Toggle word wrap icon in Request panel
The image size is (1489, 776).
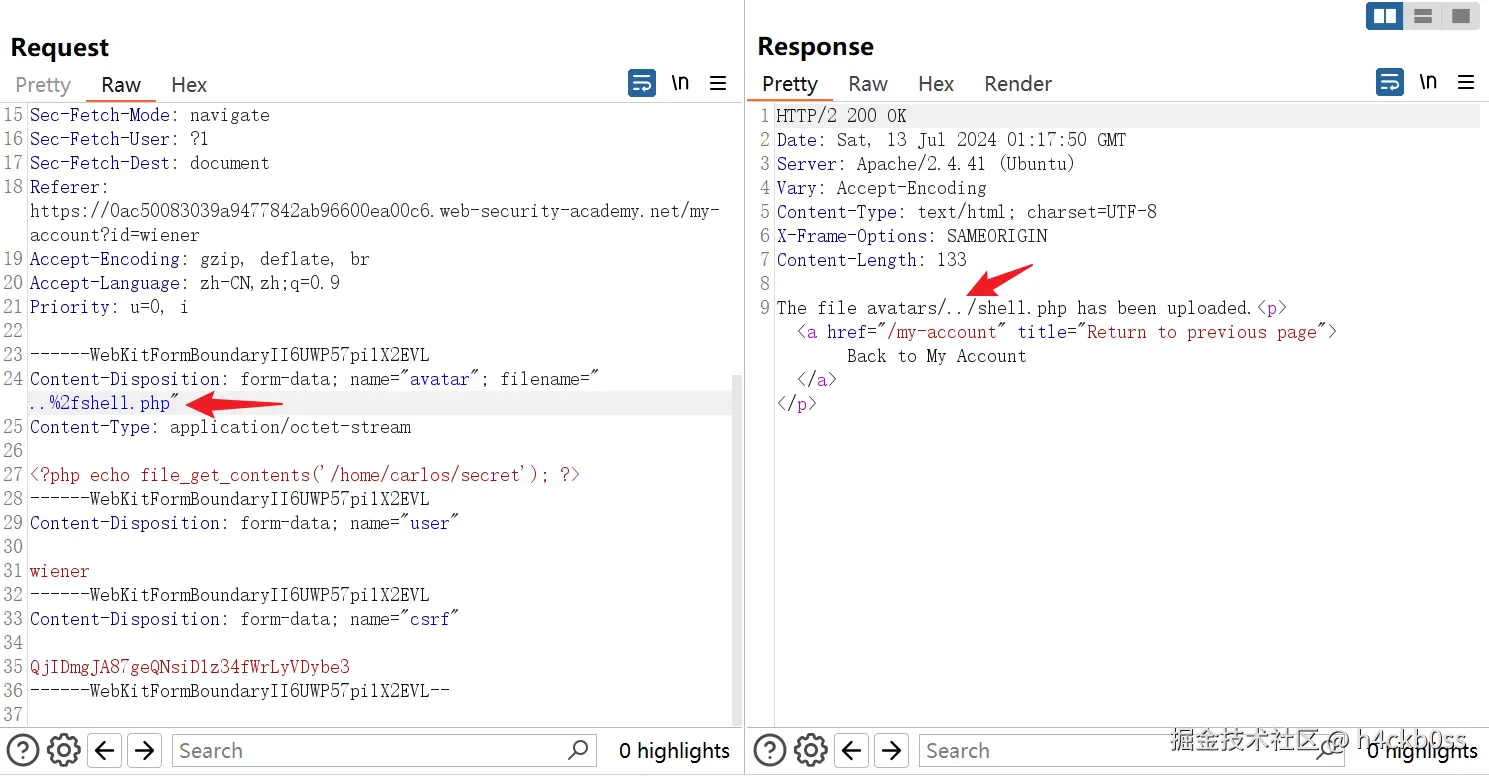642,83
